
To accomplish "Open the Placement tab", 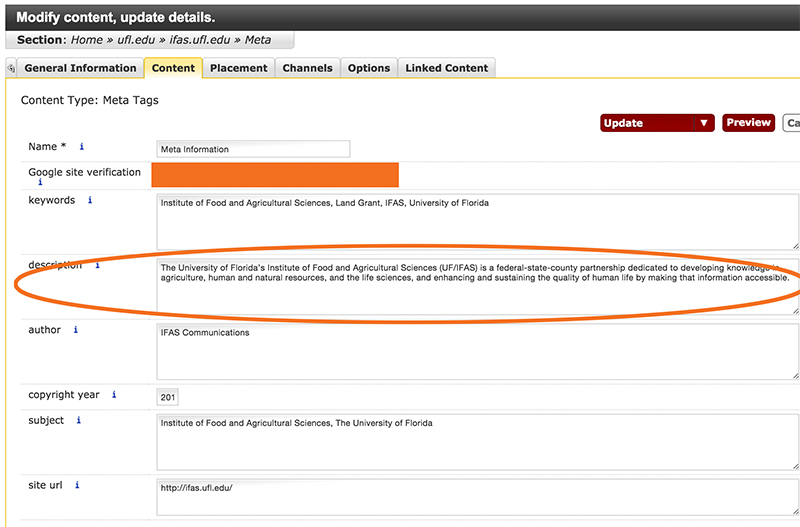I will pyautogui.click(x=238, y=68).
